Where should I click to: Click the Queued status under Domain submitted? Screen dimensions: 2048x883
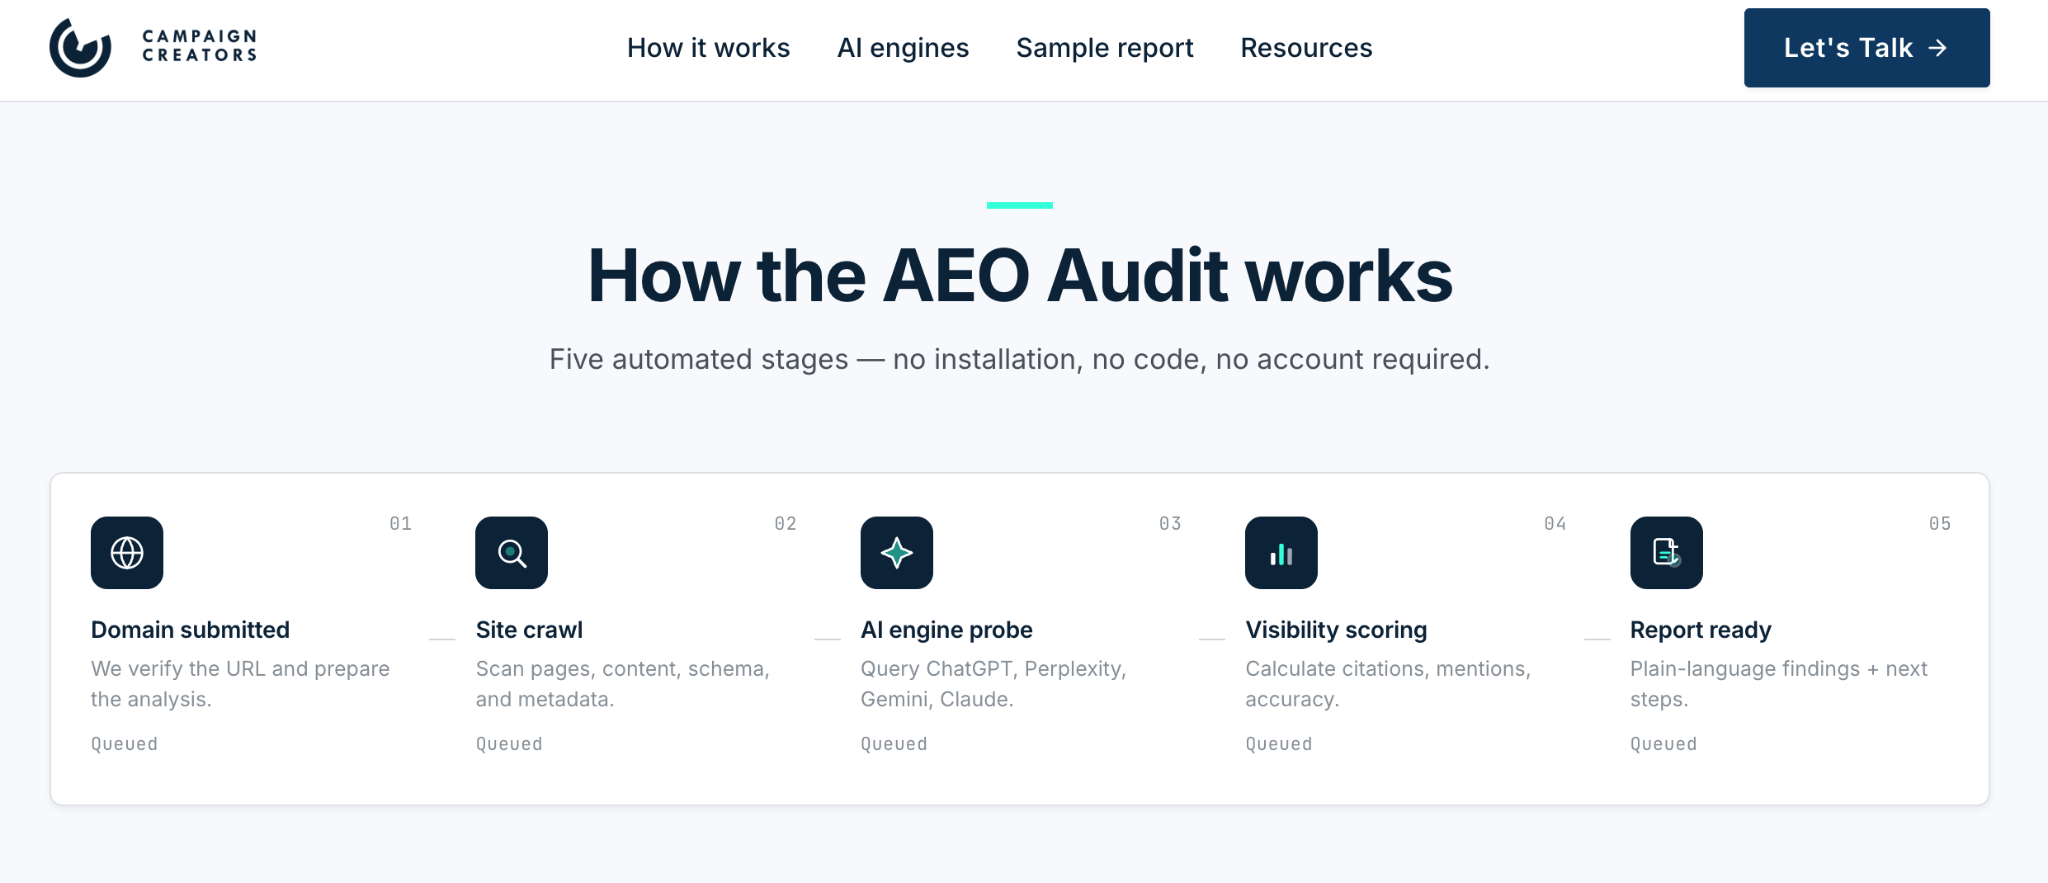click(x=124, y=744)
